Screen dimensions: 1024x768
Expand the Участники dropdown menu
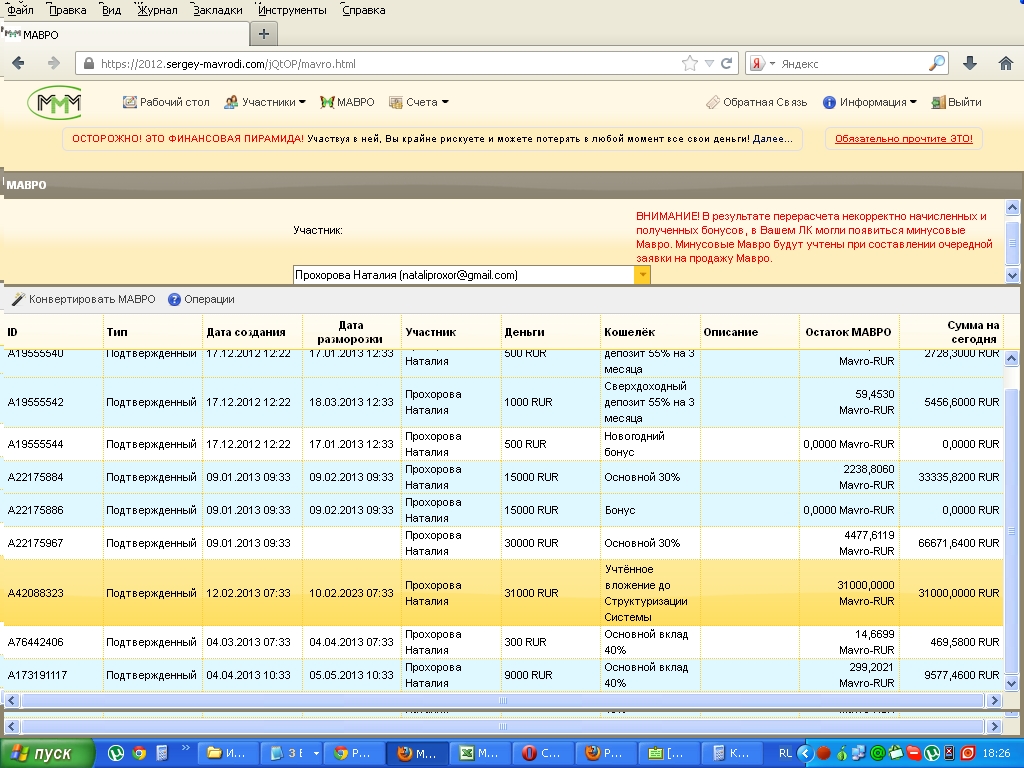coord(264,102)
